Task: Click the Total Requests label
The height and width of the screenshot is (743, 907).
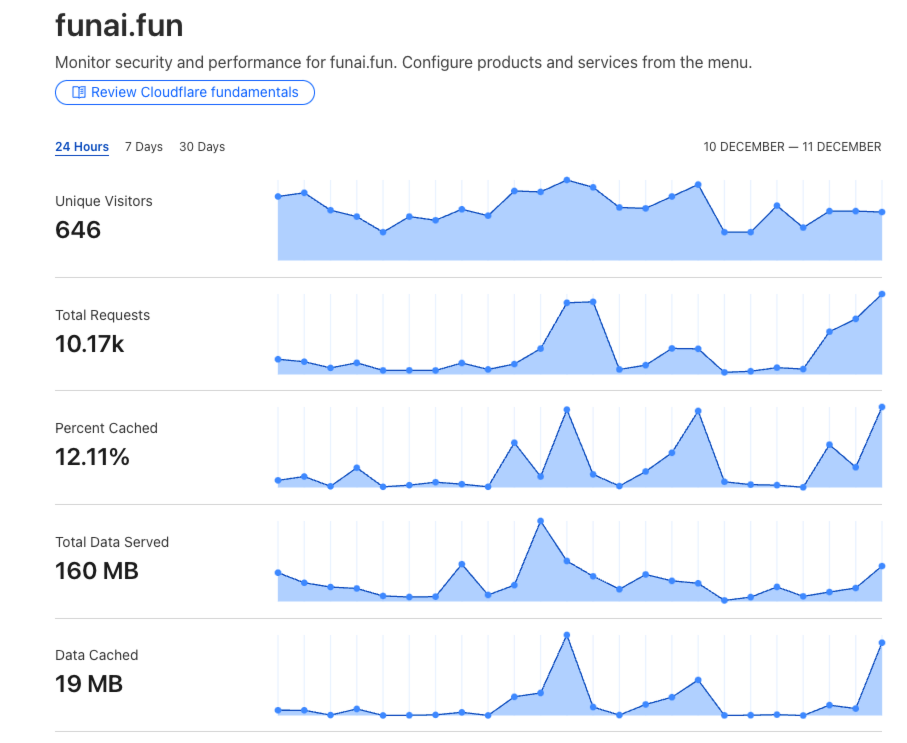Action: point(102,315)
